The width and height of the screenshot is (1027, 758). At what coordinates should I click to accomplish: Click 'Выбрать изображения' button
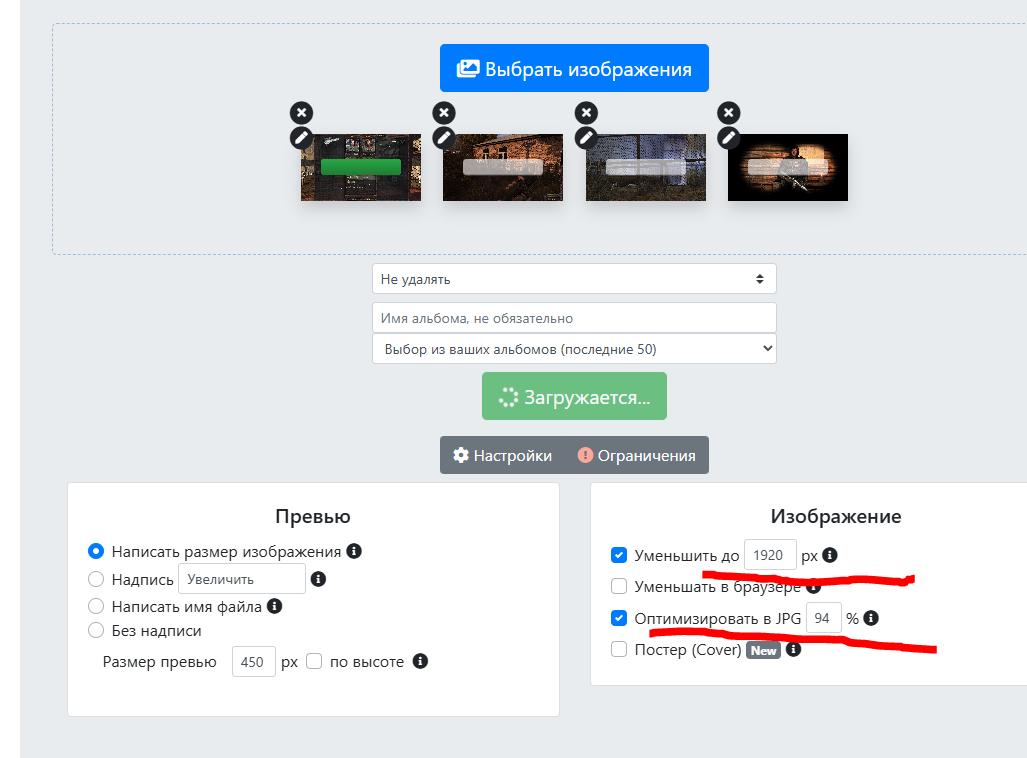(574, 69)
